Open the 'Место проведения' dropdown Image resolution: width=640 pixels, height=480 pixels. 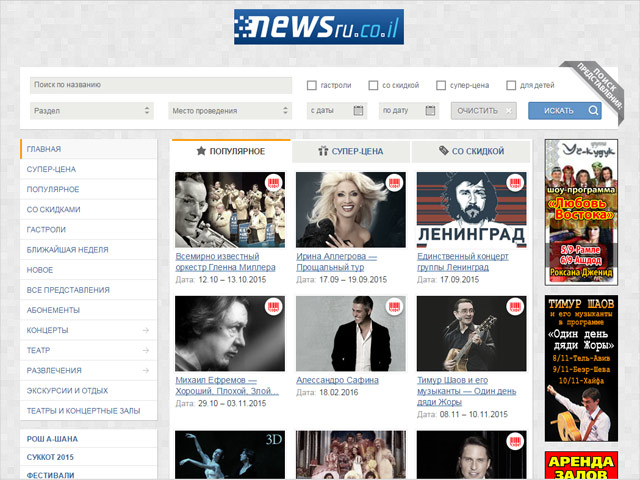(x=230, y=111)
